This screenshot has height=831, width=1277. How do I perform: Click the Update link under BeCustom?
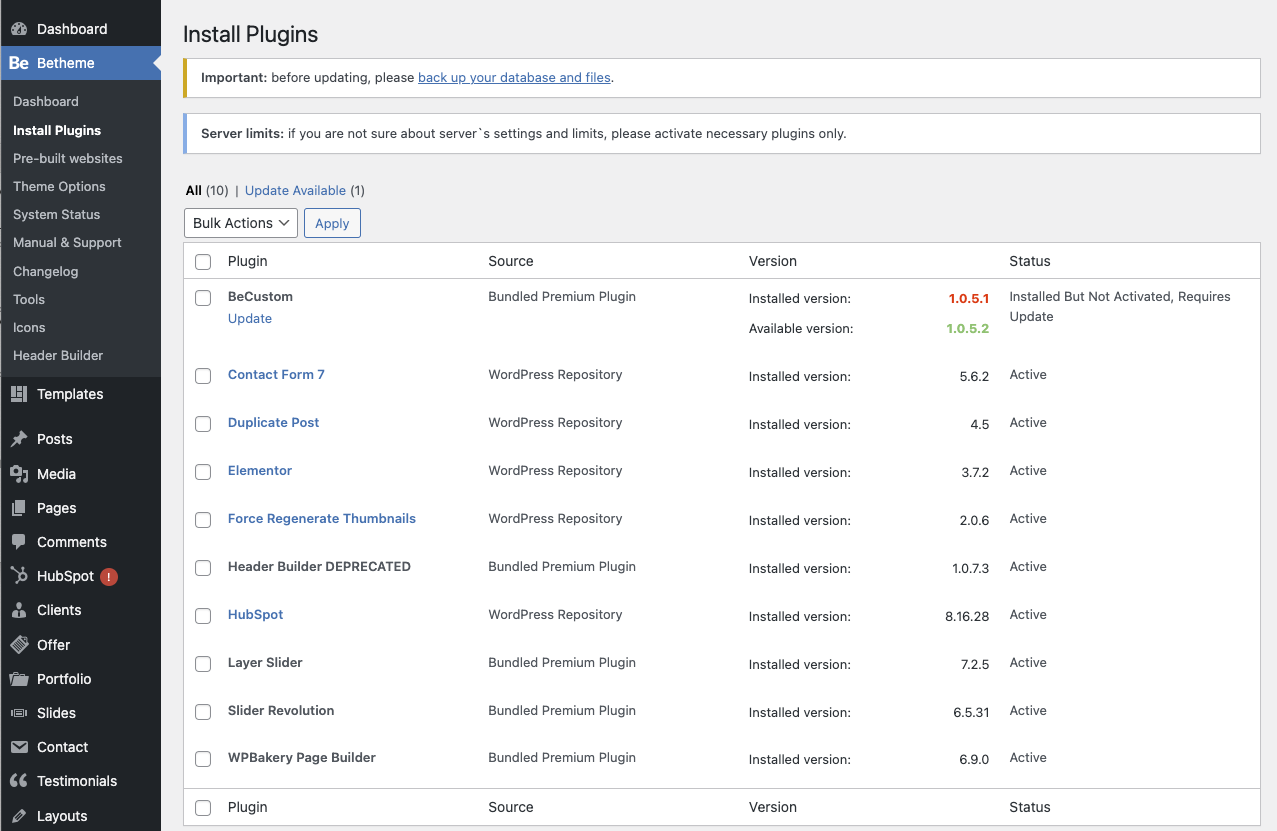click(250, 318)
